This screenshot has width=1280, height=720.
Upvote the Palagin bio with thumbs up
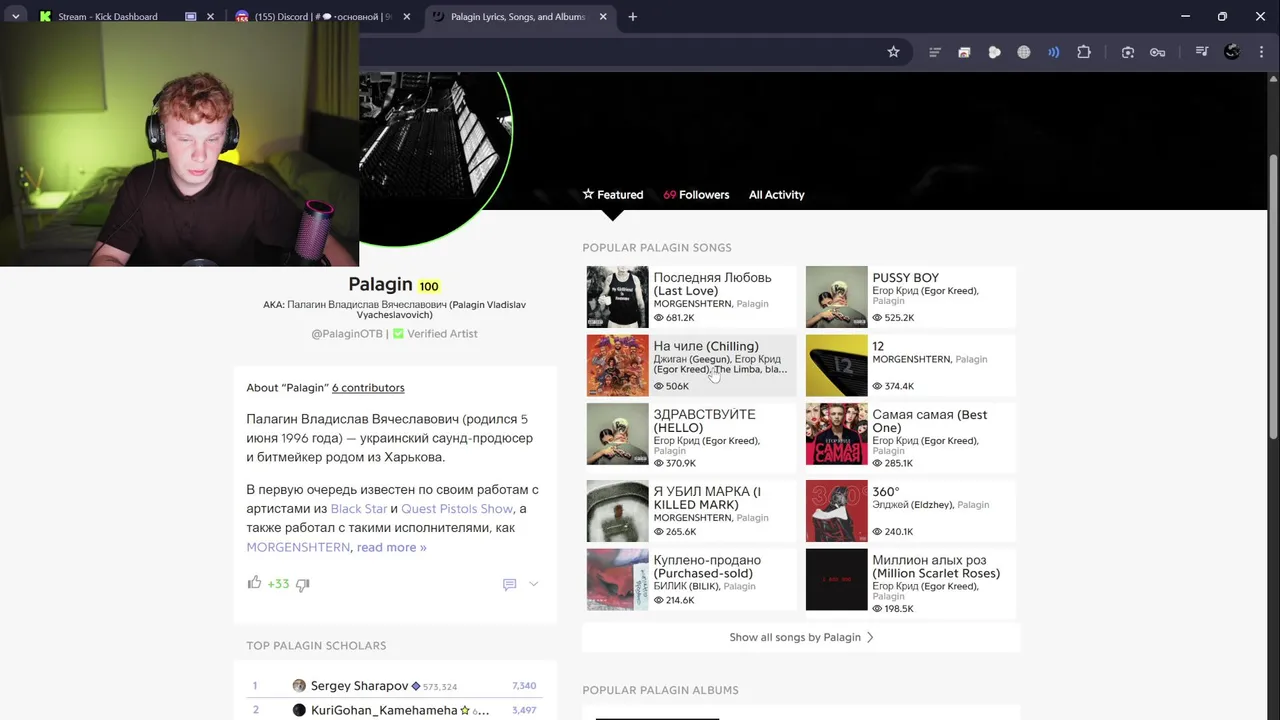254,583
